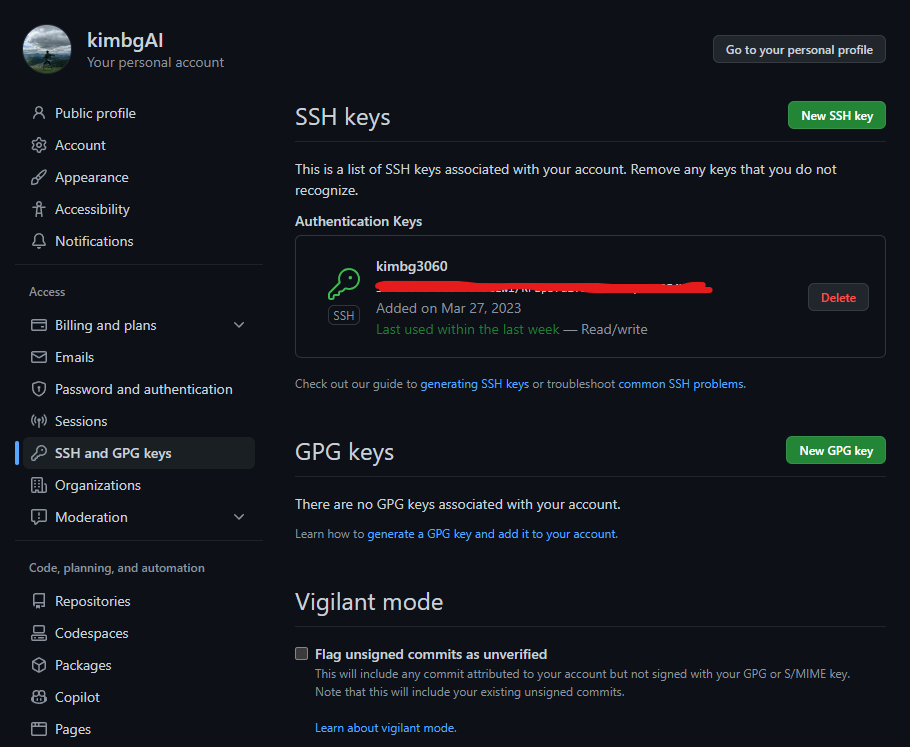This screenshot has width=910, height=747.
Task: Click the Notifications bell icon
Action: pyautogui.click(x=39, y=241)
